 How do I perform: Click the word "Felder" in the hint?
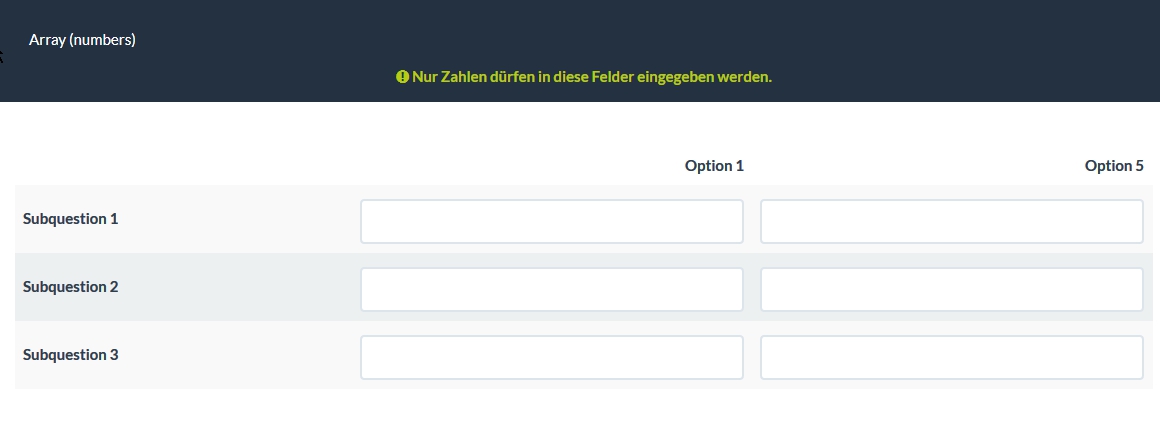tap(611, 77)
